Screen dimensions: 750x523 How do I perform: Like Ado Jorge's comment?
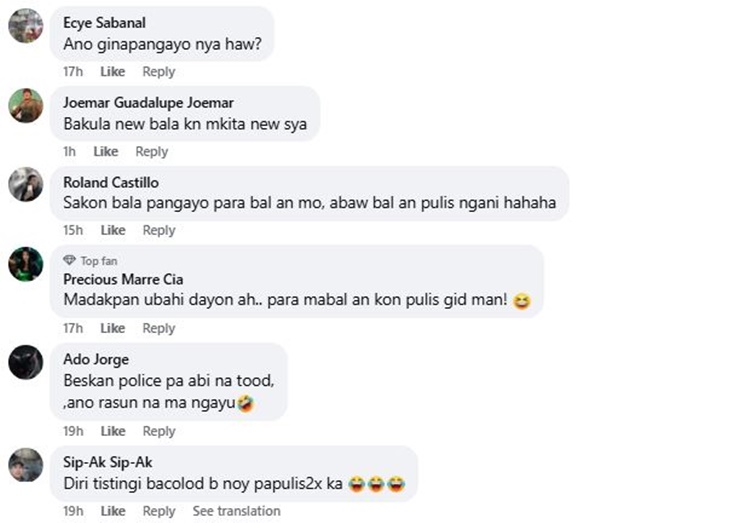[113, 431]
